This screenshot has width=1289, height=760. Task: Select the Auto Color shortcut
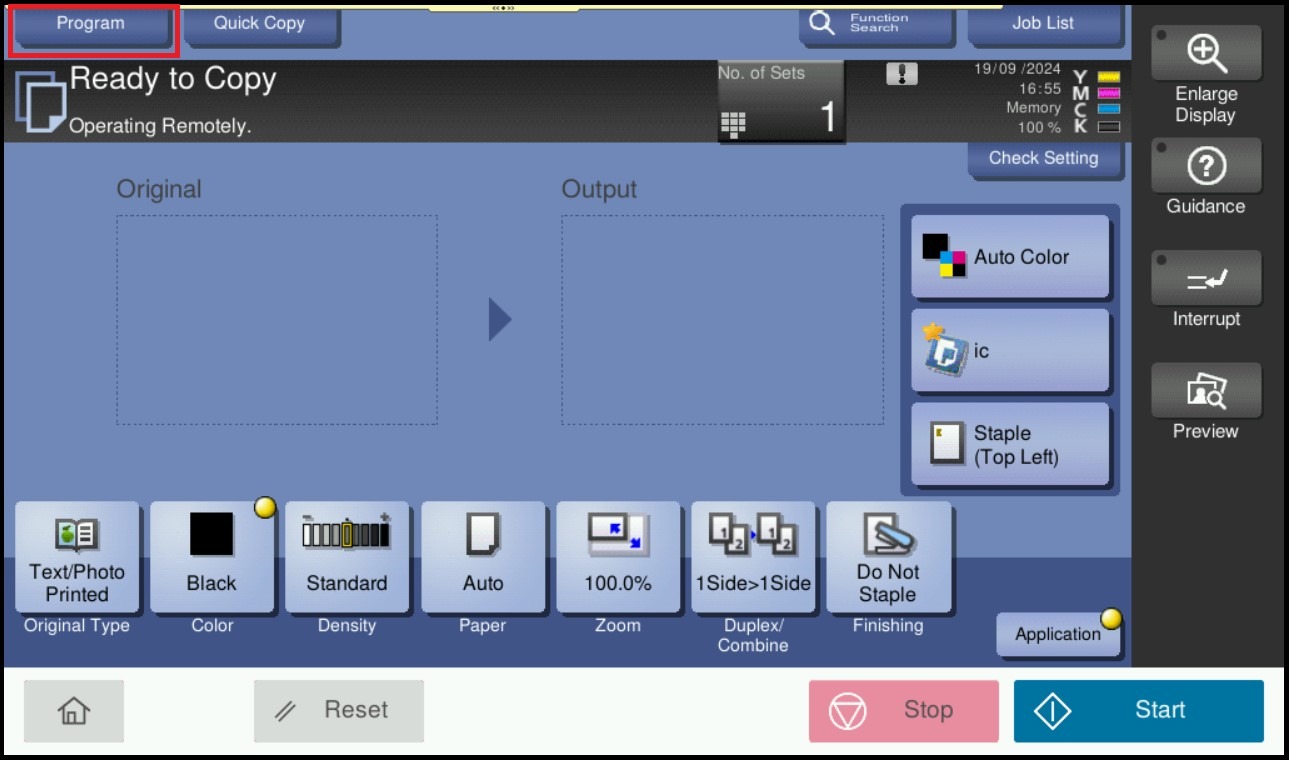click(x=1010, y=257)
